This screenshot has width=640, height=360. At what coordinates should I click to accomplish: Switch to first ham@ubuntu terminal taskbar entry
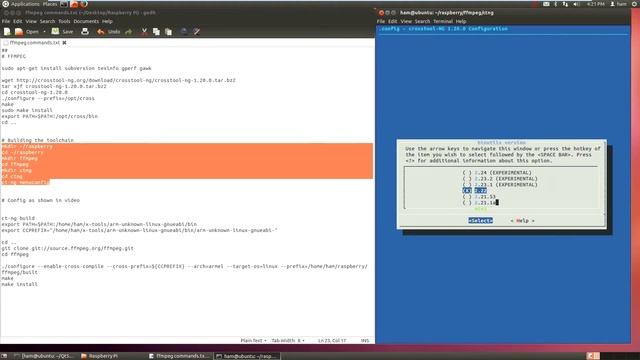pos(43,356)
